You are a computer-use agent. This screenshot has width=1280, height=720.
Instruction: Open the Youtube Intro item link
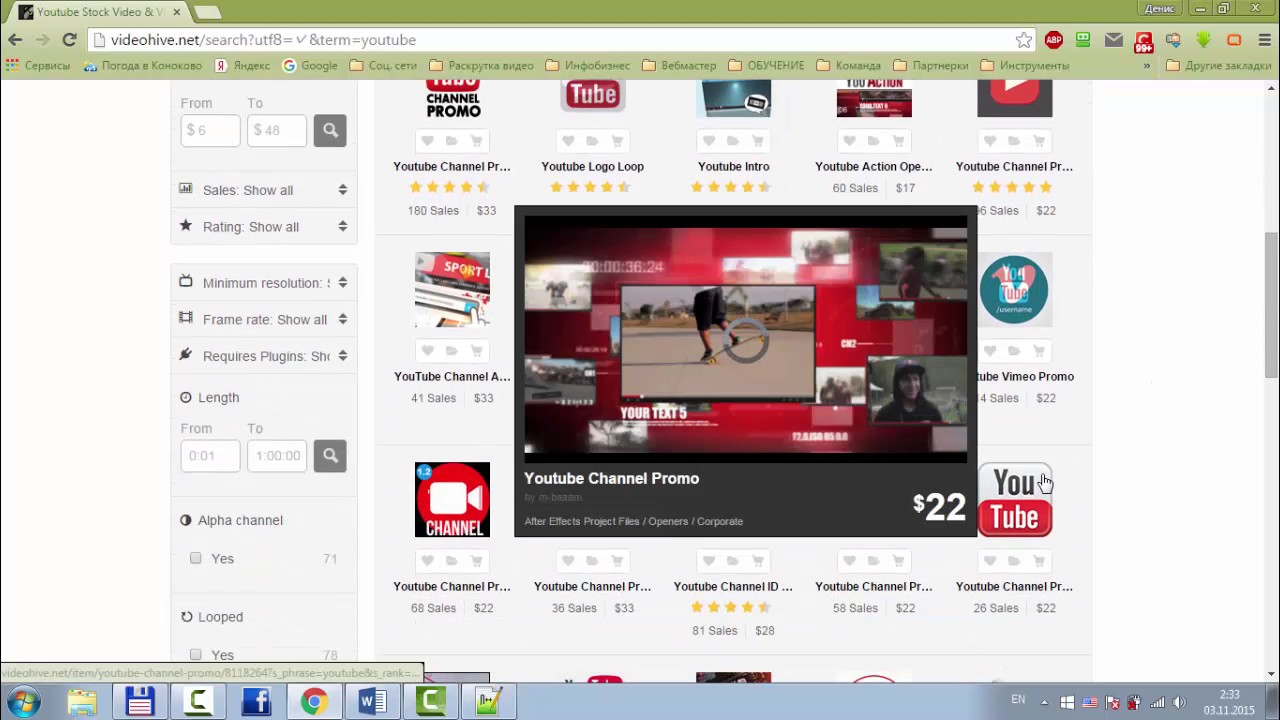point(733,167)
